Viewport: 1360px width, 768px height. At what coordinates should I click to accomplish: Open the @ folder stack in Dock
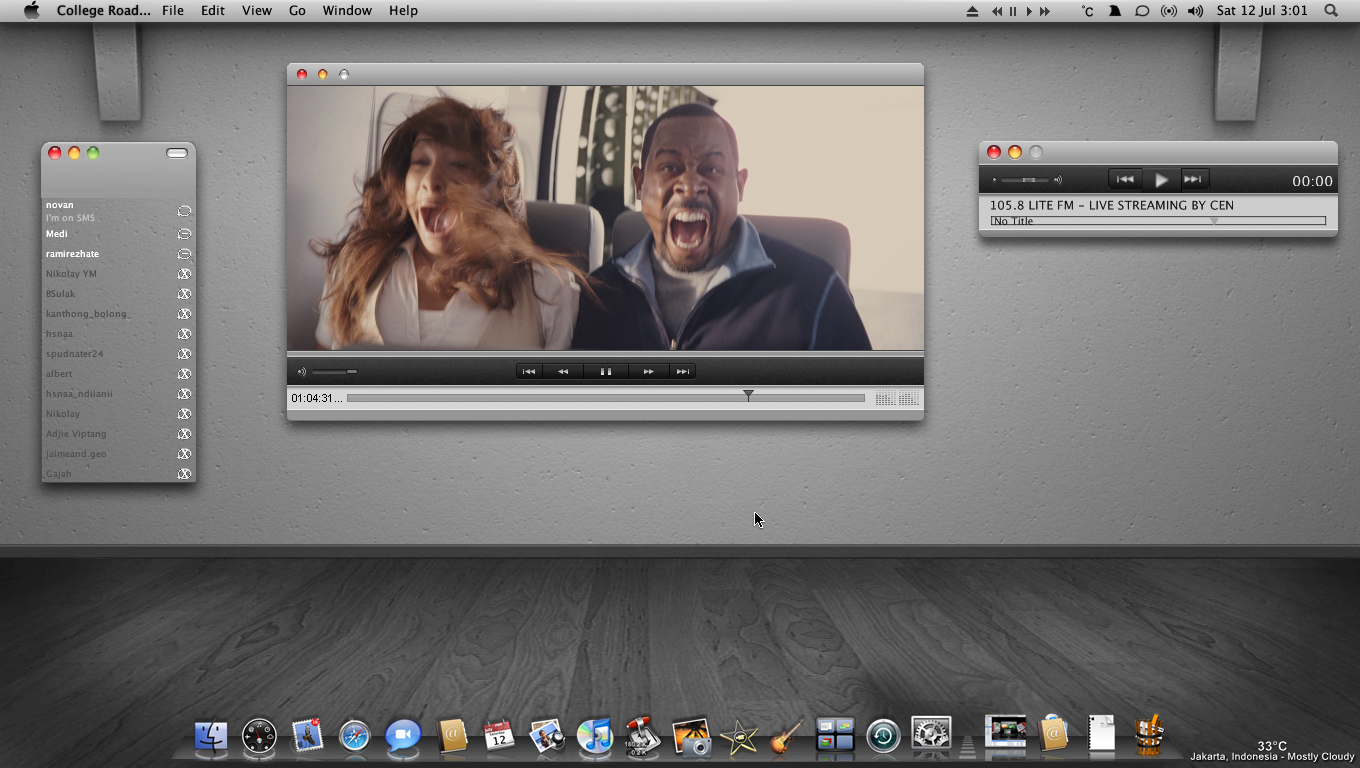coord(1054,733)
